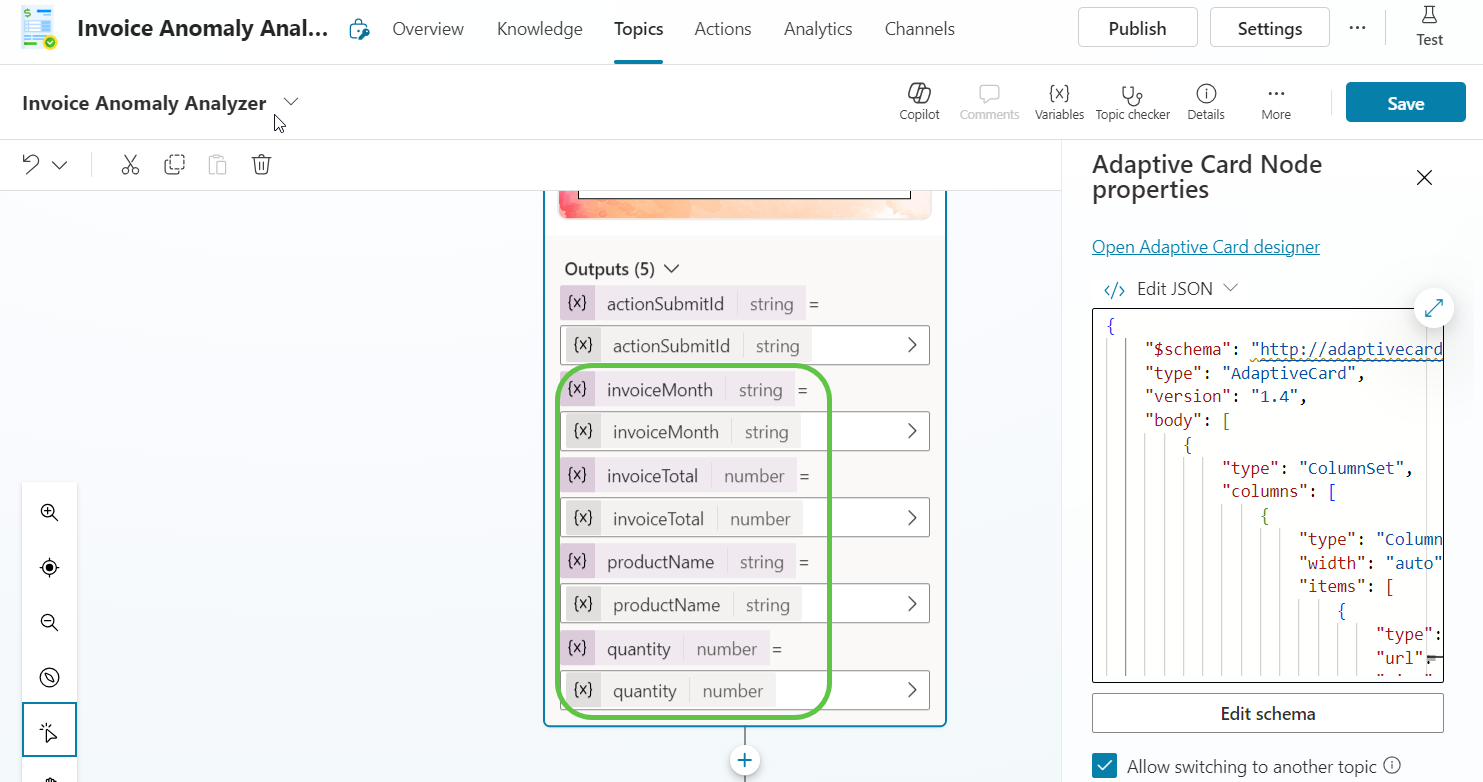Click the Delete trash icon
The image size is (1483, 782).
click(x=261, y=165)
